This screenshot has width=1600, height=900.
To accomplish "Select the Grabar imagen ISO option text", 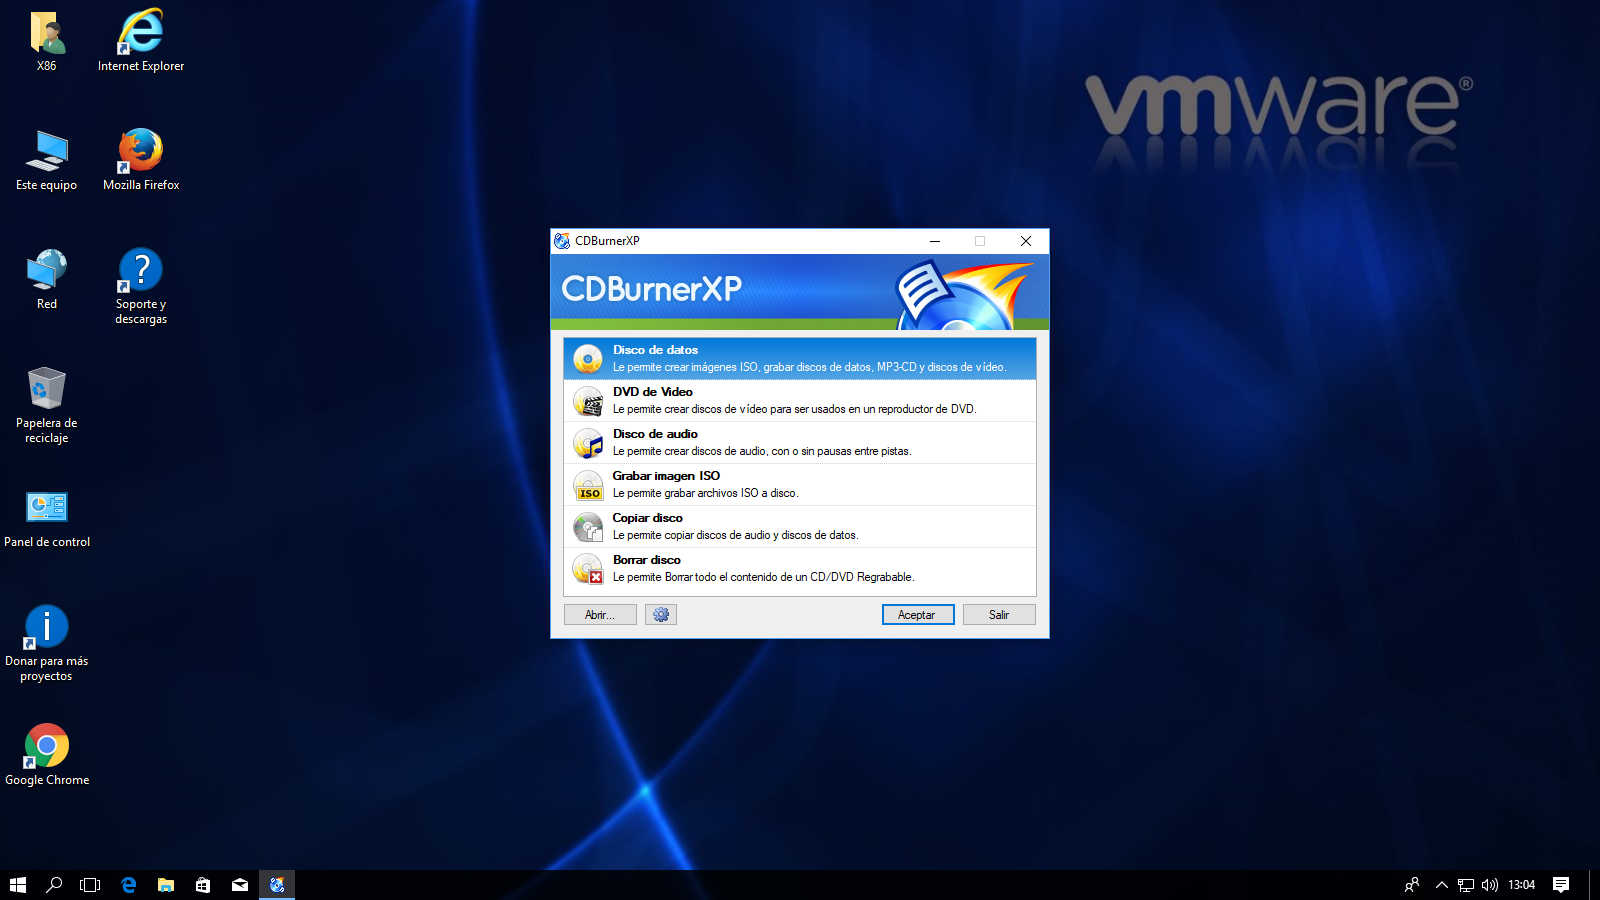I will coord(666,476).
